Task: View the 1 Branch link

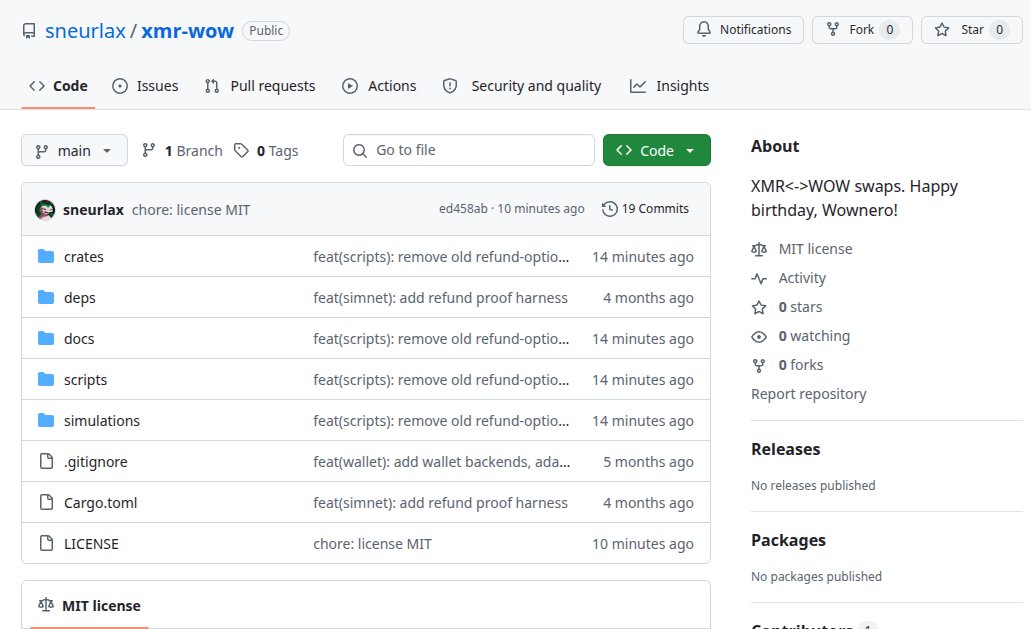Action: (182, 151)
